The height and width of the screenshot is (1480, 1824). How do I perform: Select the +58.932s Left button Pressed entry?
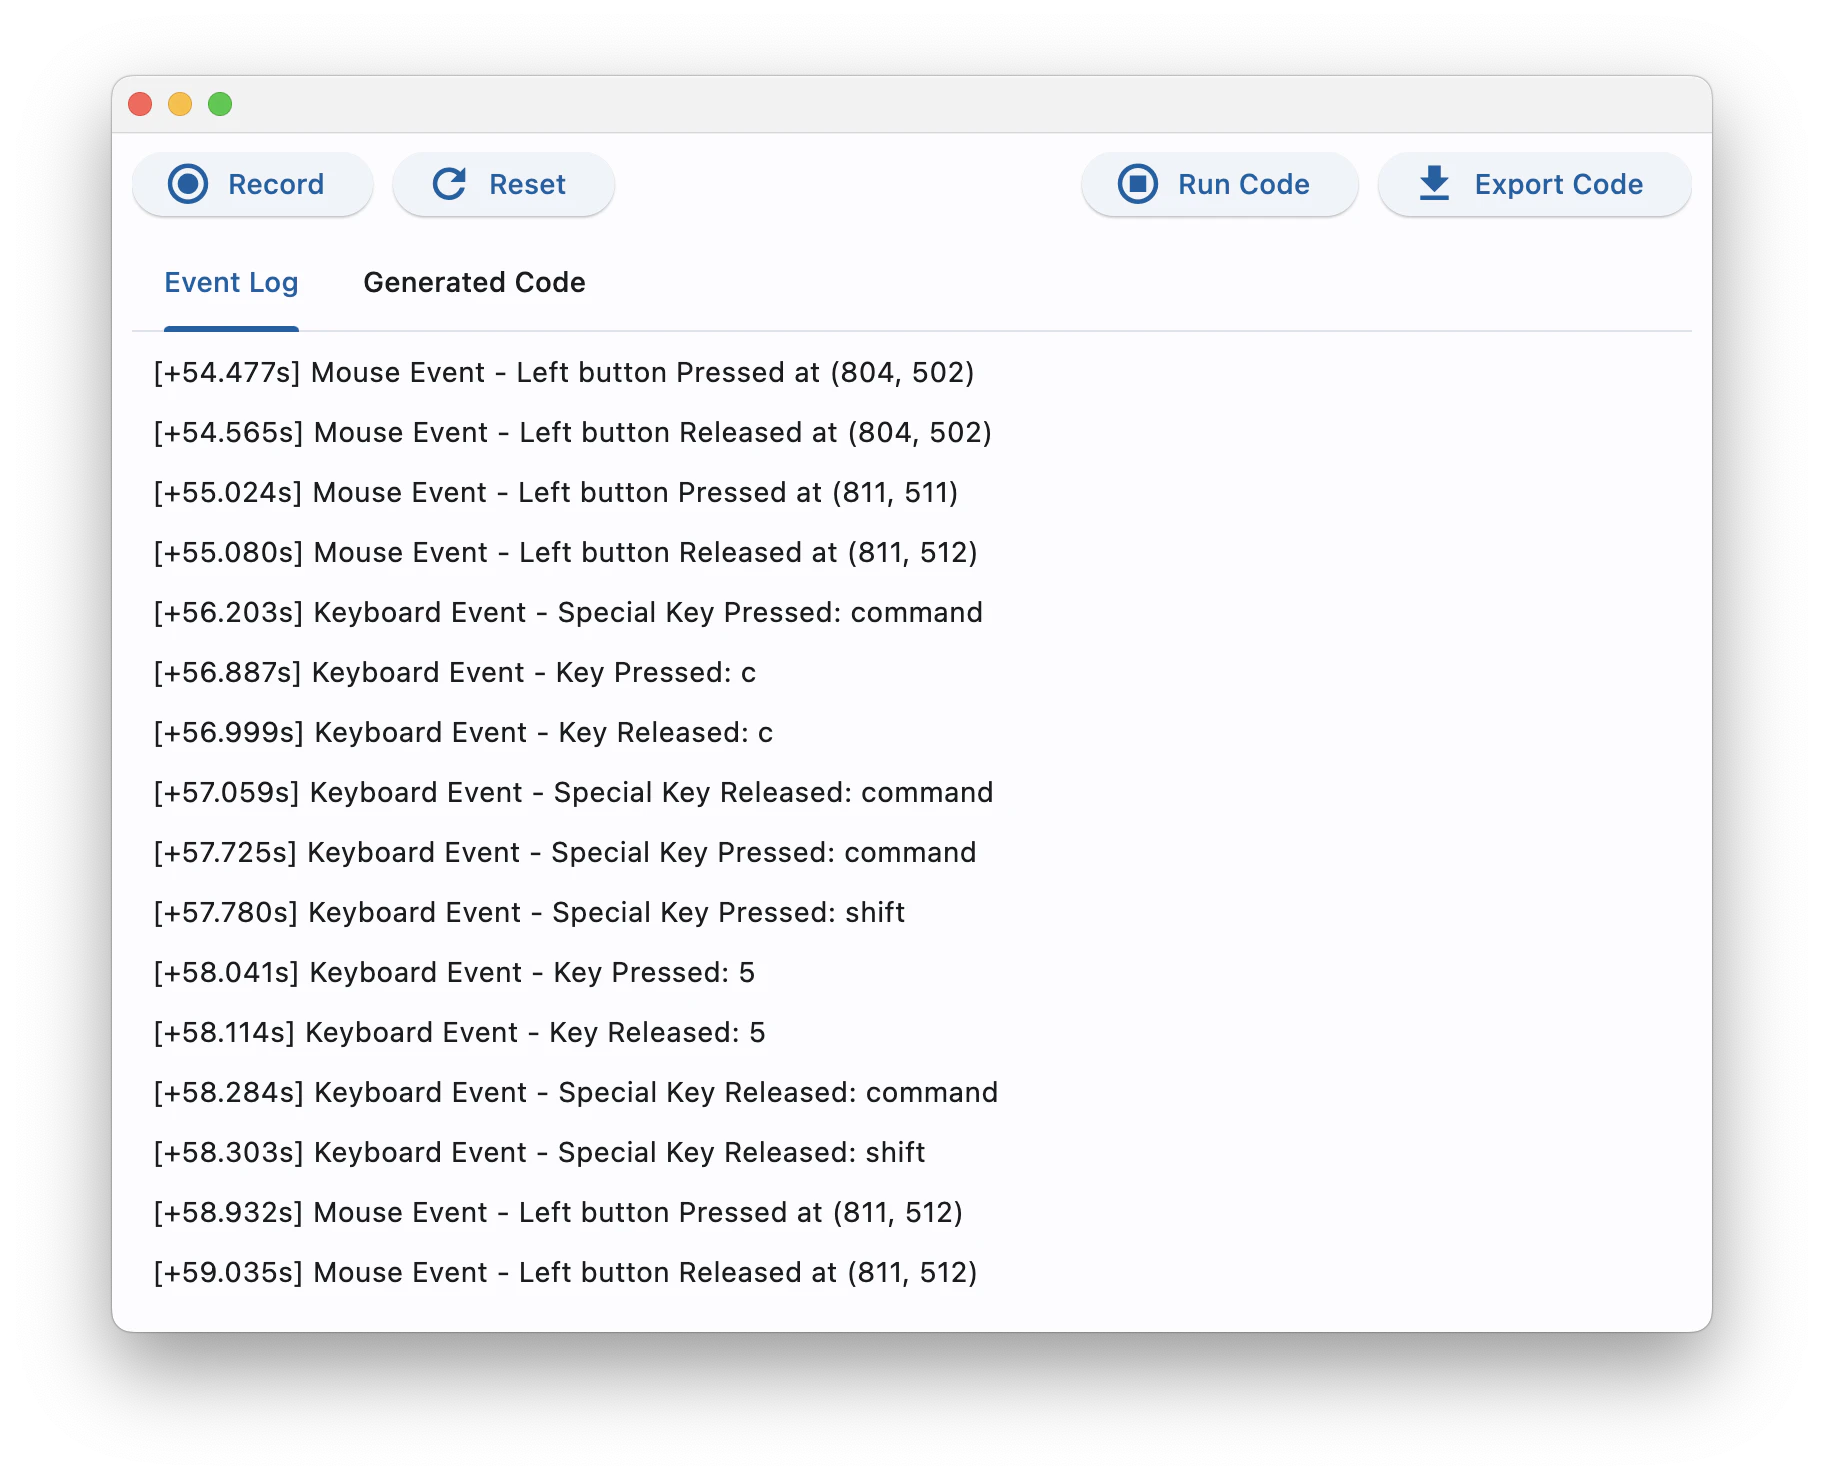click(x=558, y=1213)
